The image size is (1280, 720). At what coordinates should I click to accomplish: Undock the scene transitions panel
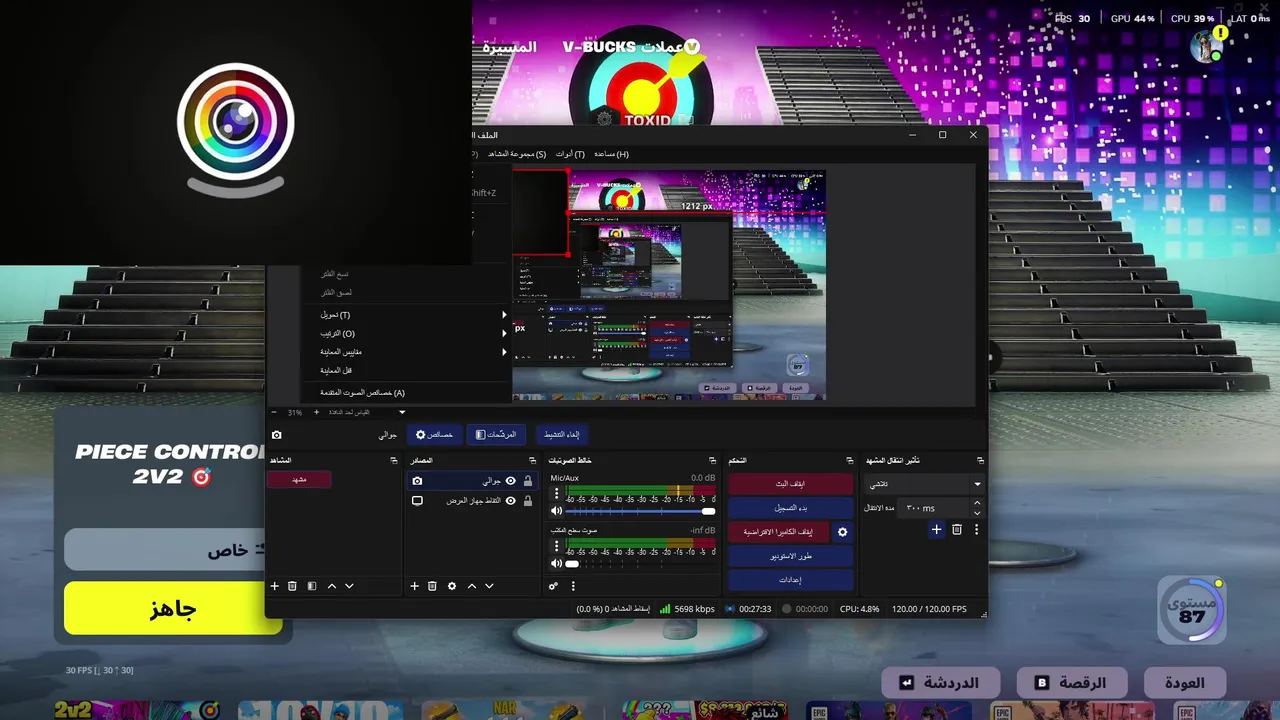(980, 460)
